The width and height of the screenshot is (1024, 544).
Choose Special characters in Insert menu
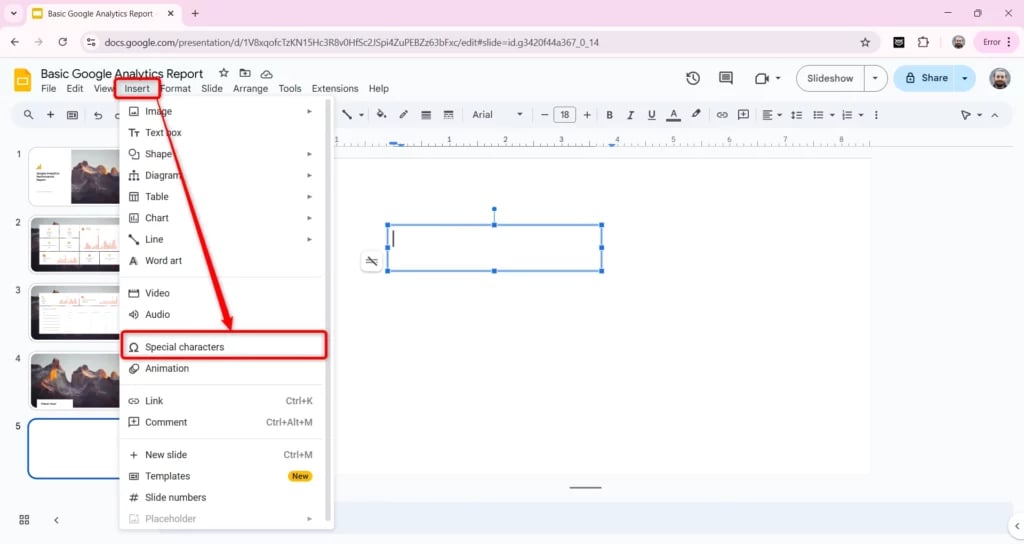[223, 347]
